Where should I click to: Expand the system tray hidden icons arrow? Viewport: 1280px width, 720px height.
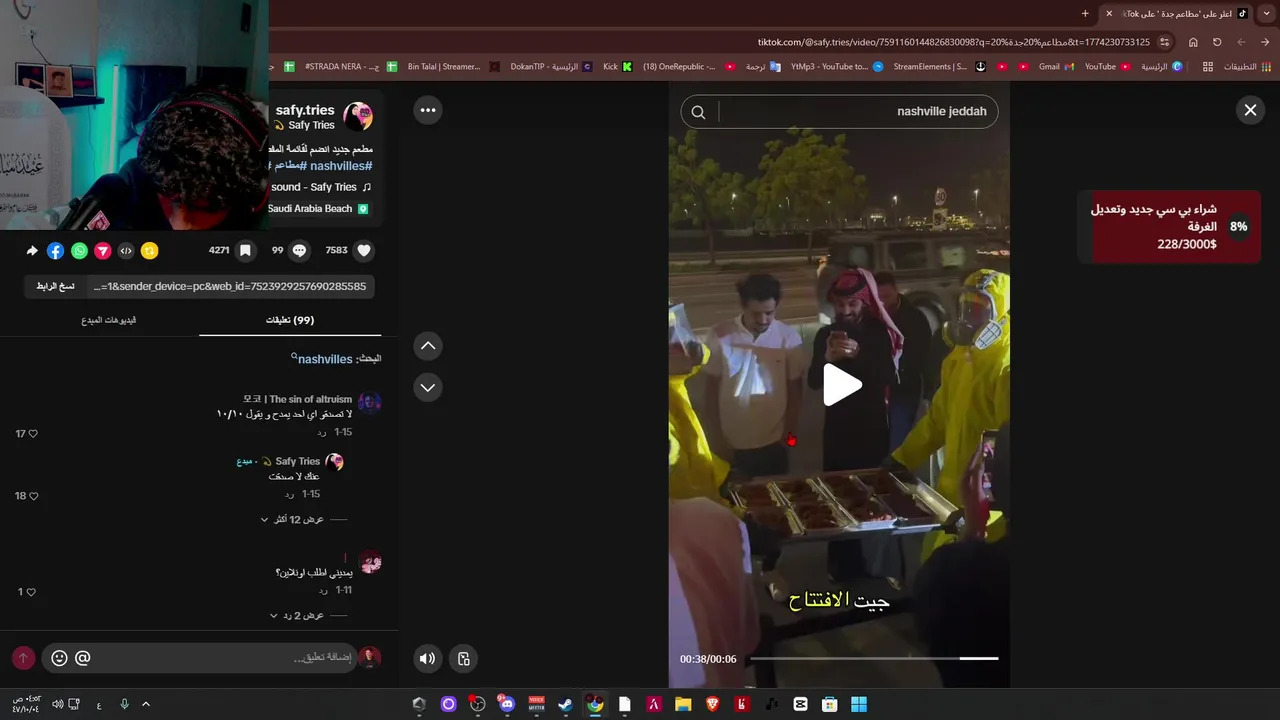point(146,704)
